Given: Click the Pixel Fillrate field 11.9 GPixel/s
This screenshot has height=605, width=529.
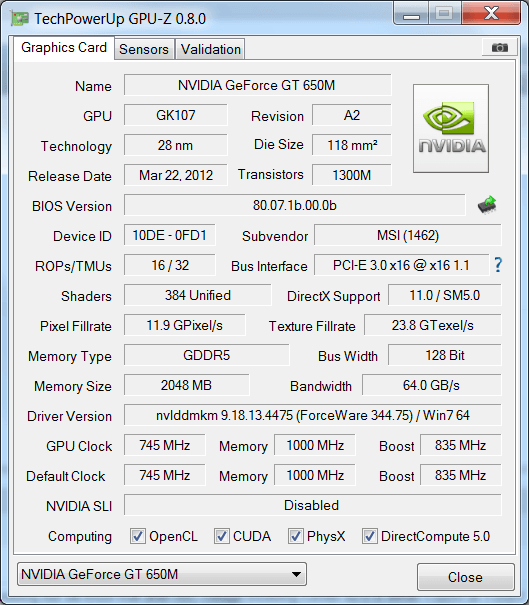Looking at the screenshot, I should 184,326.
